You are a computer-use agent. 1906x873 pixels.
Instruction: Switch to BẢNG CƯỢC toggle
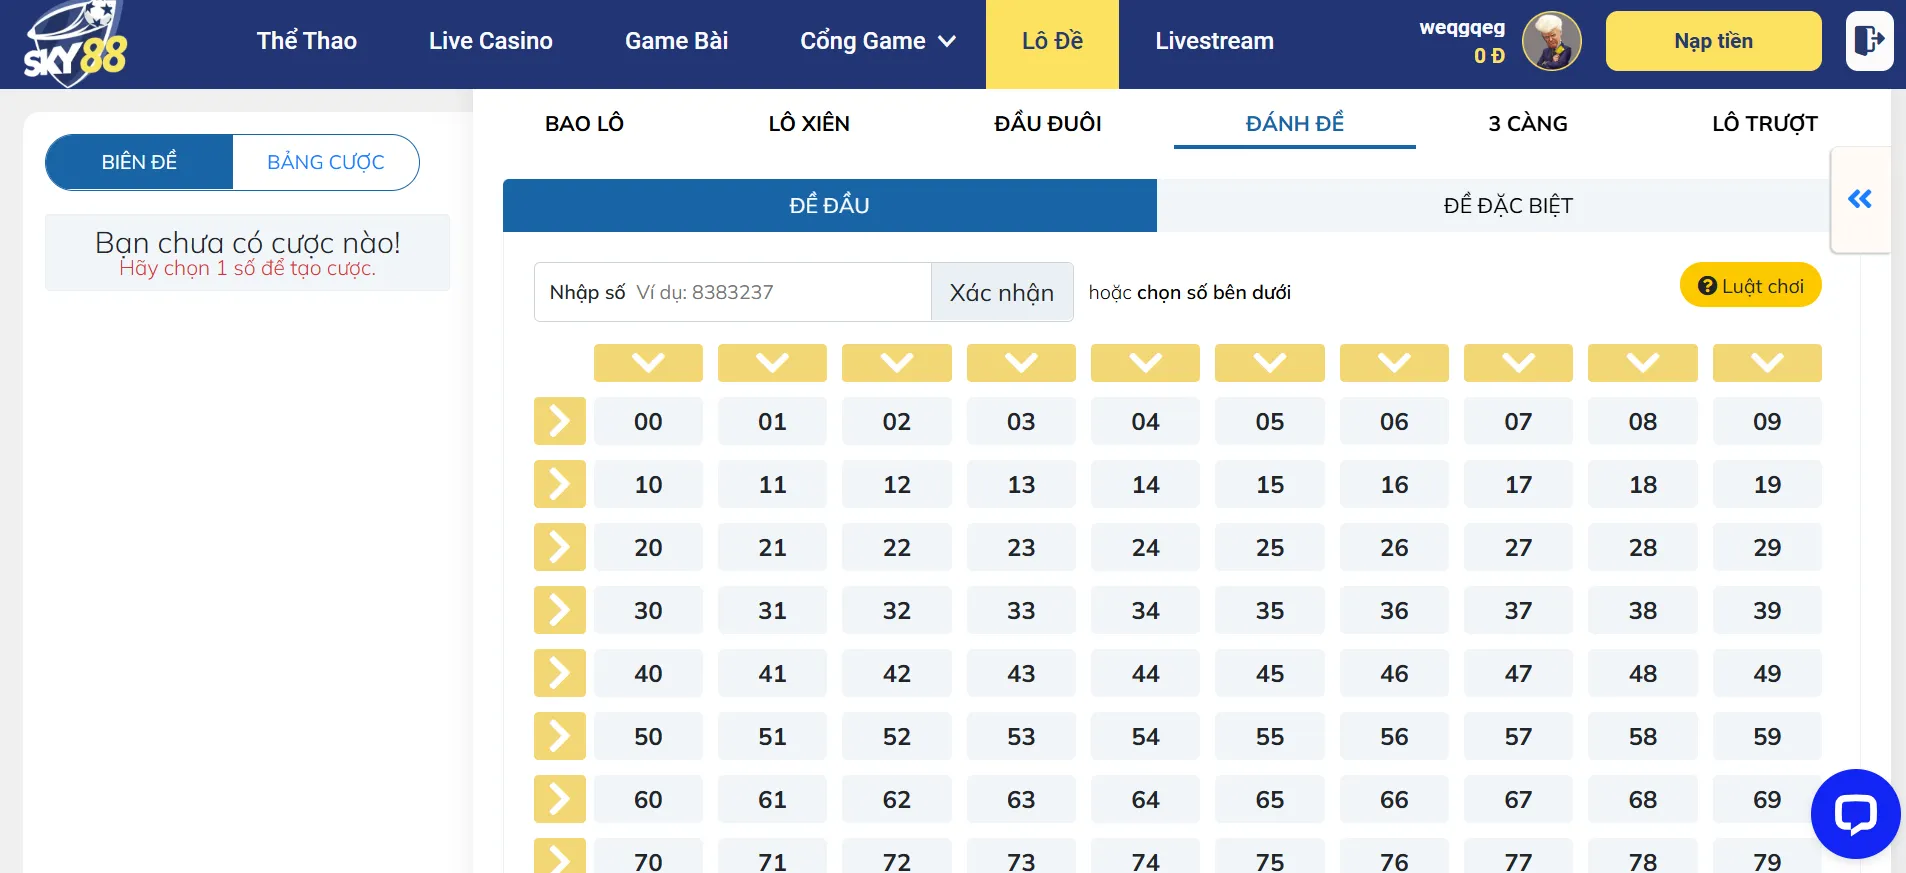point(325,162)
